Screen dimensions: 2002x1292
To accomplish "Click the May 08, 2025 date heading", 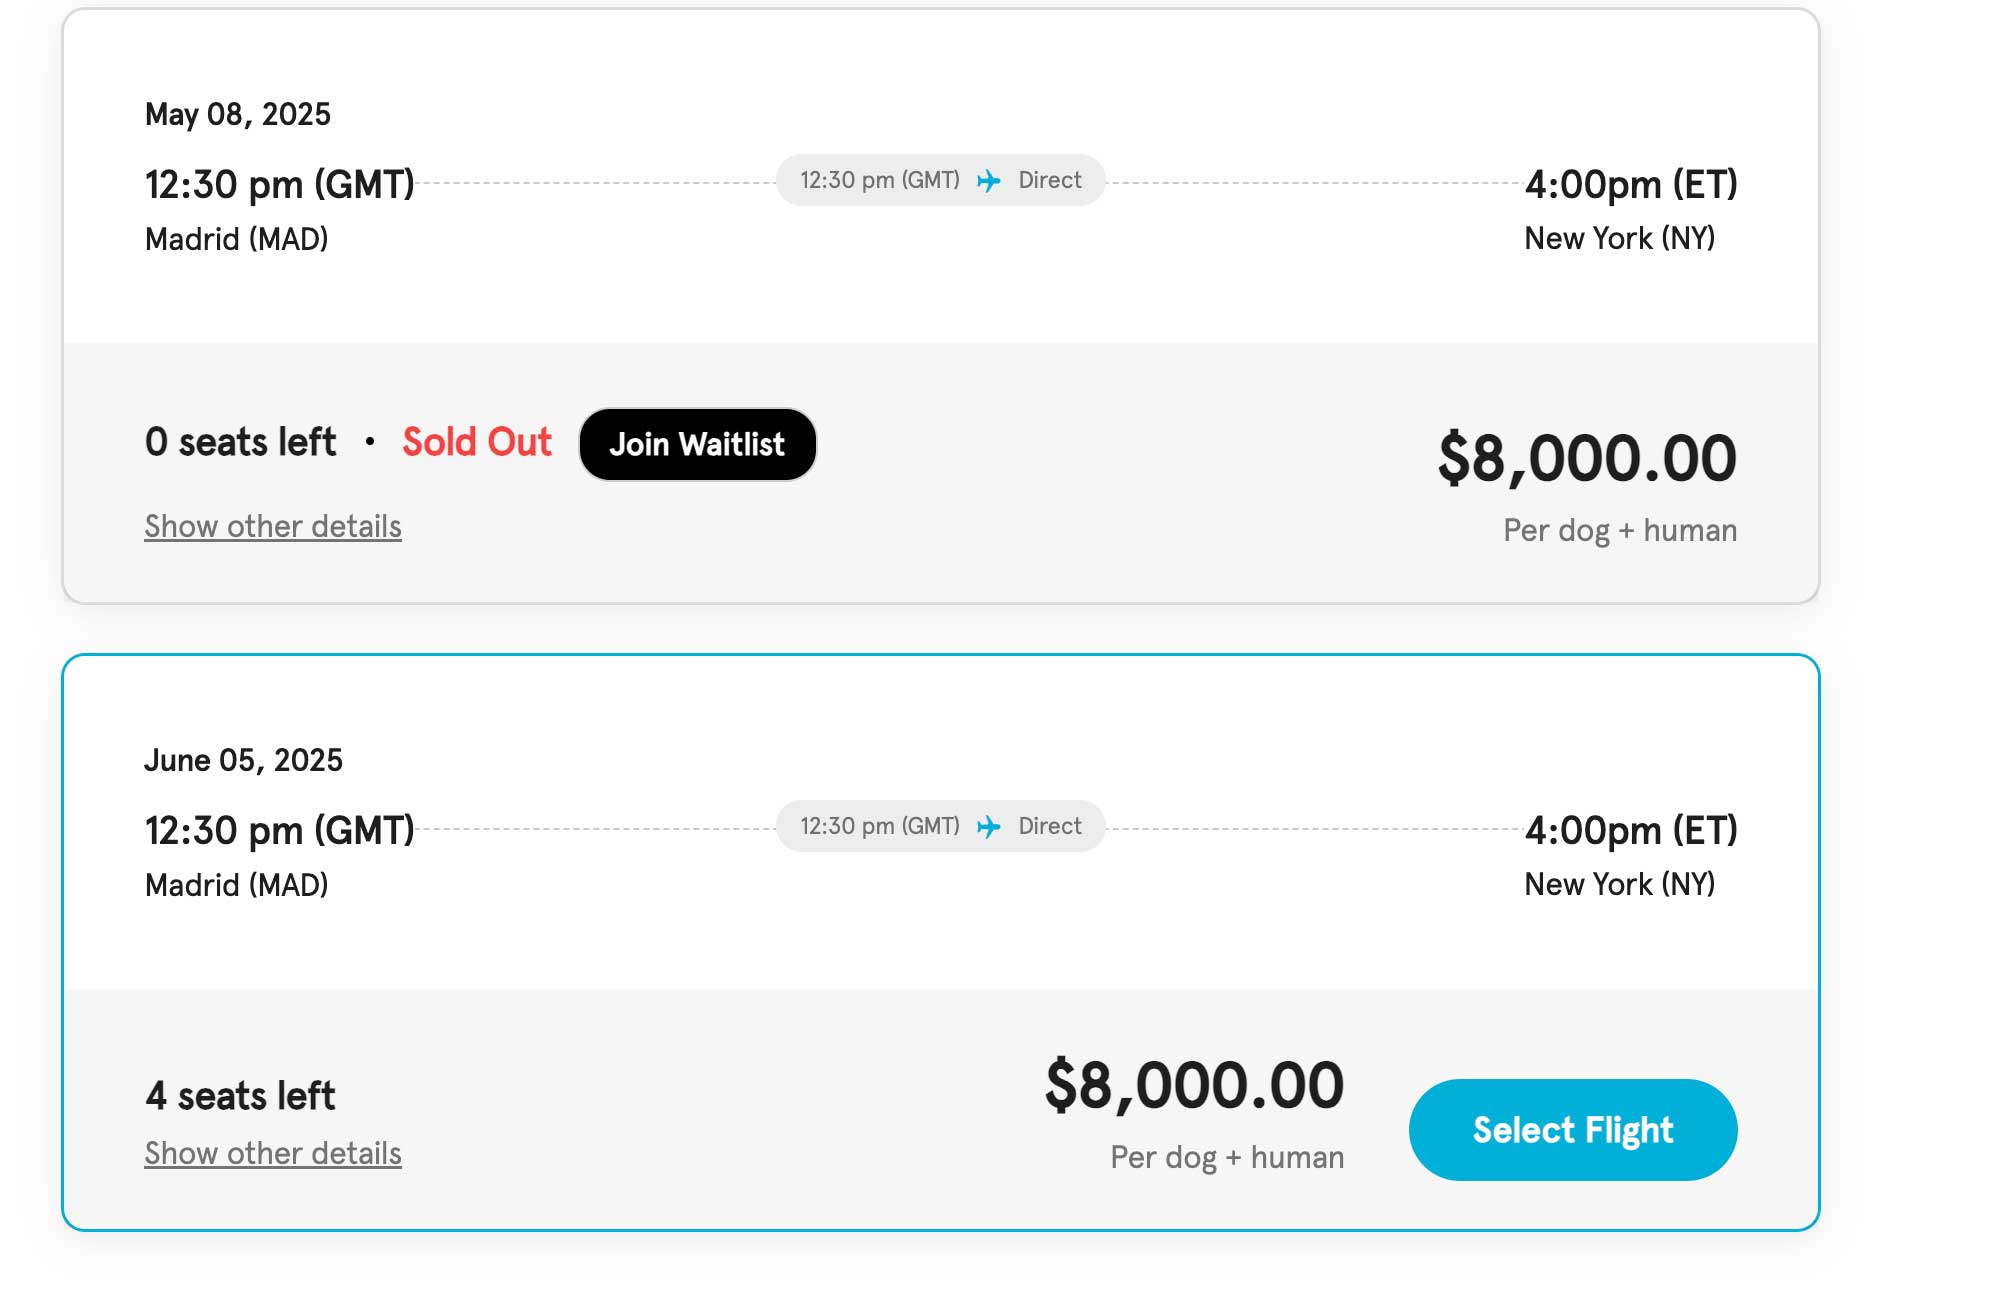I will [x=238, y=114].
